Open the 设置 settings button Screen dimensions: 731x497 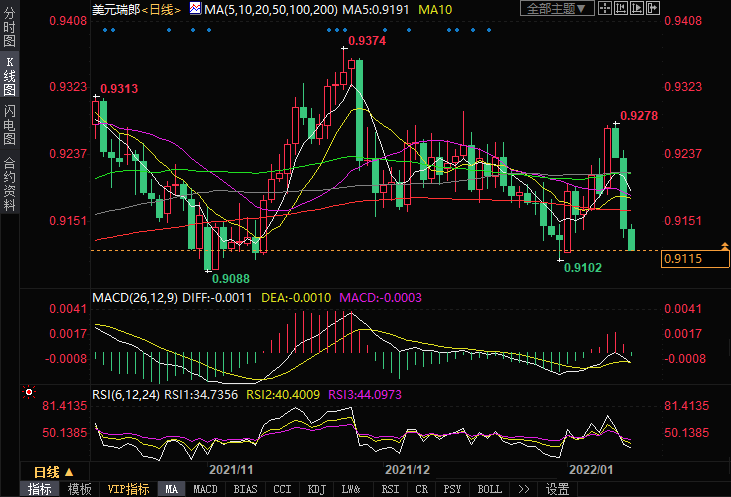(x=557, y=489)
